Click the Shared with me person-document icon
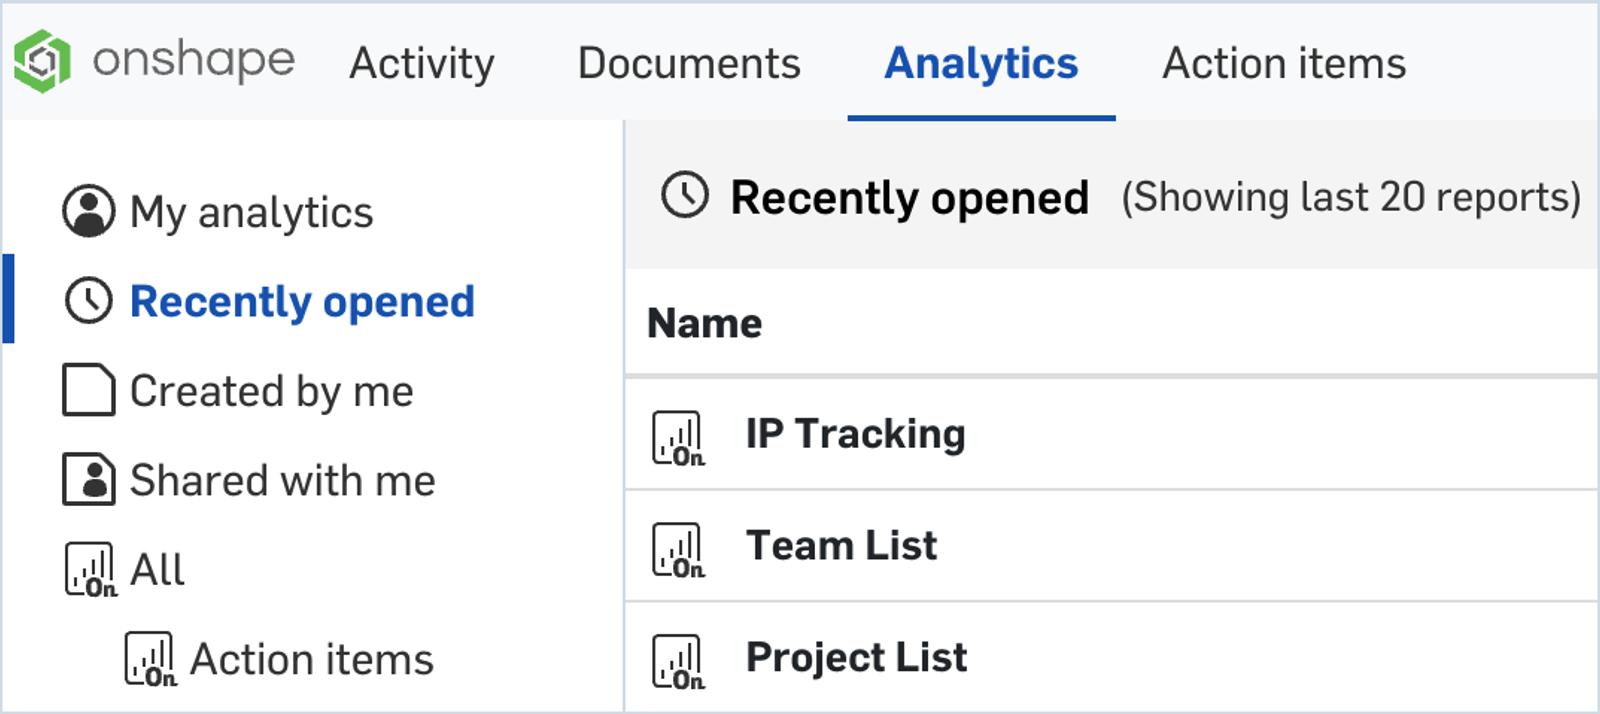 click(x=88, y=480)
